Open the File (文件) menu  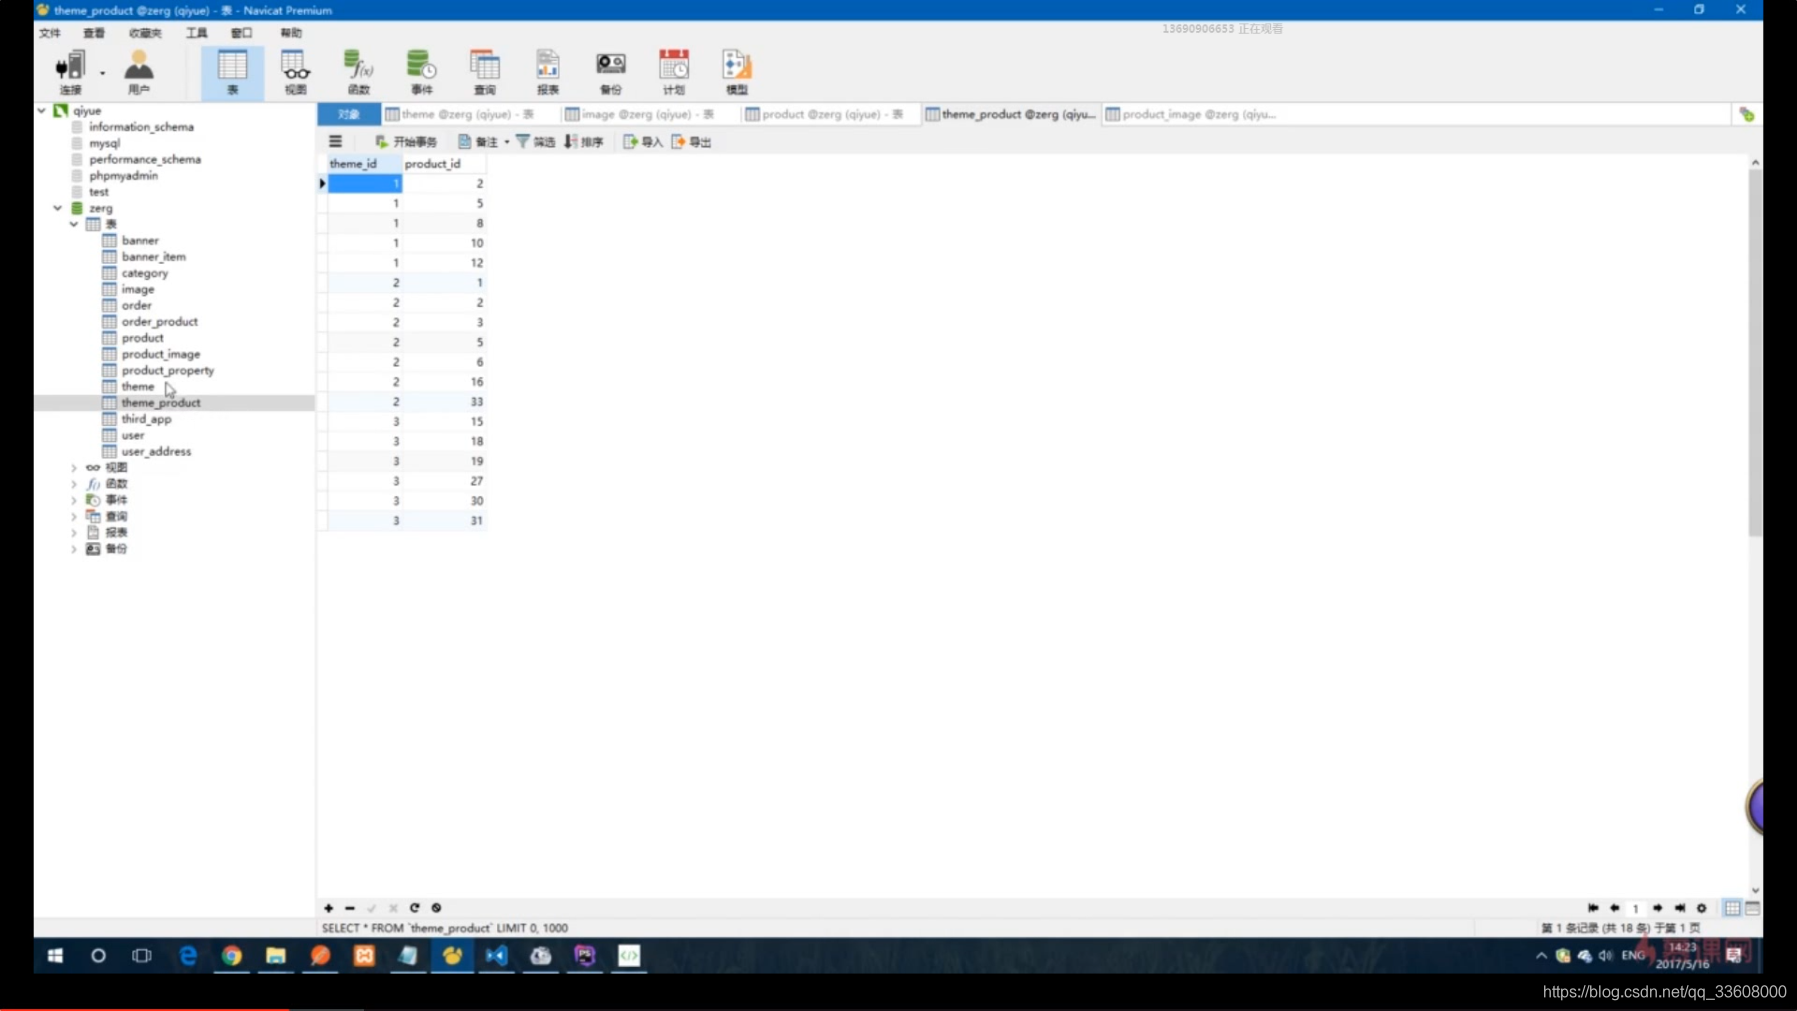tap(50, 33)
